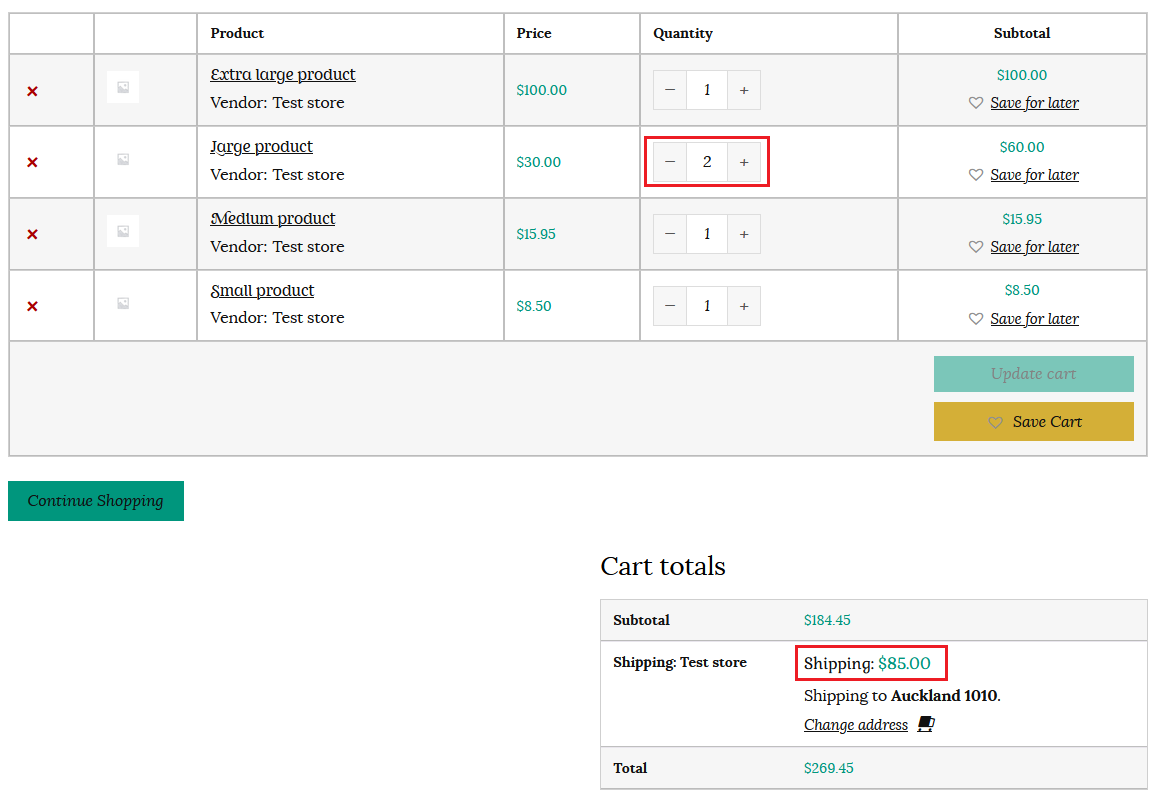Image resolution: width=1158 pixels, height=798 pixels.
Task: Click Medium product thumbnail image
Action: pyautogui.click(x=123, y=231)
